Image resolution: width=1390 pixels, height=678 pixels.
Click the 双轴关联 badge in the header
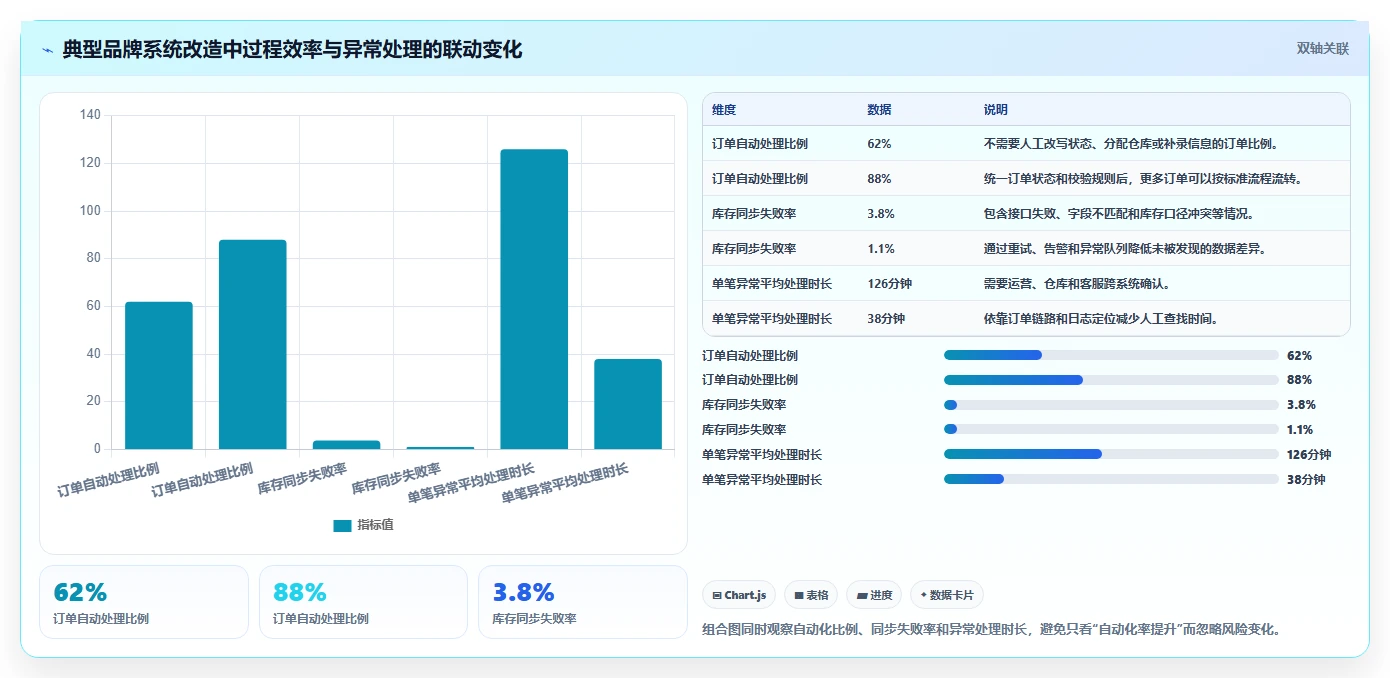coord(1323,49)
